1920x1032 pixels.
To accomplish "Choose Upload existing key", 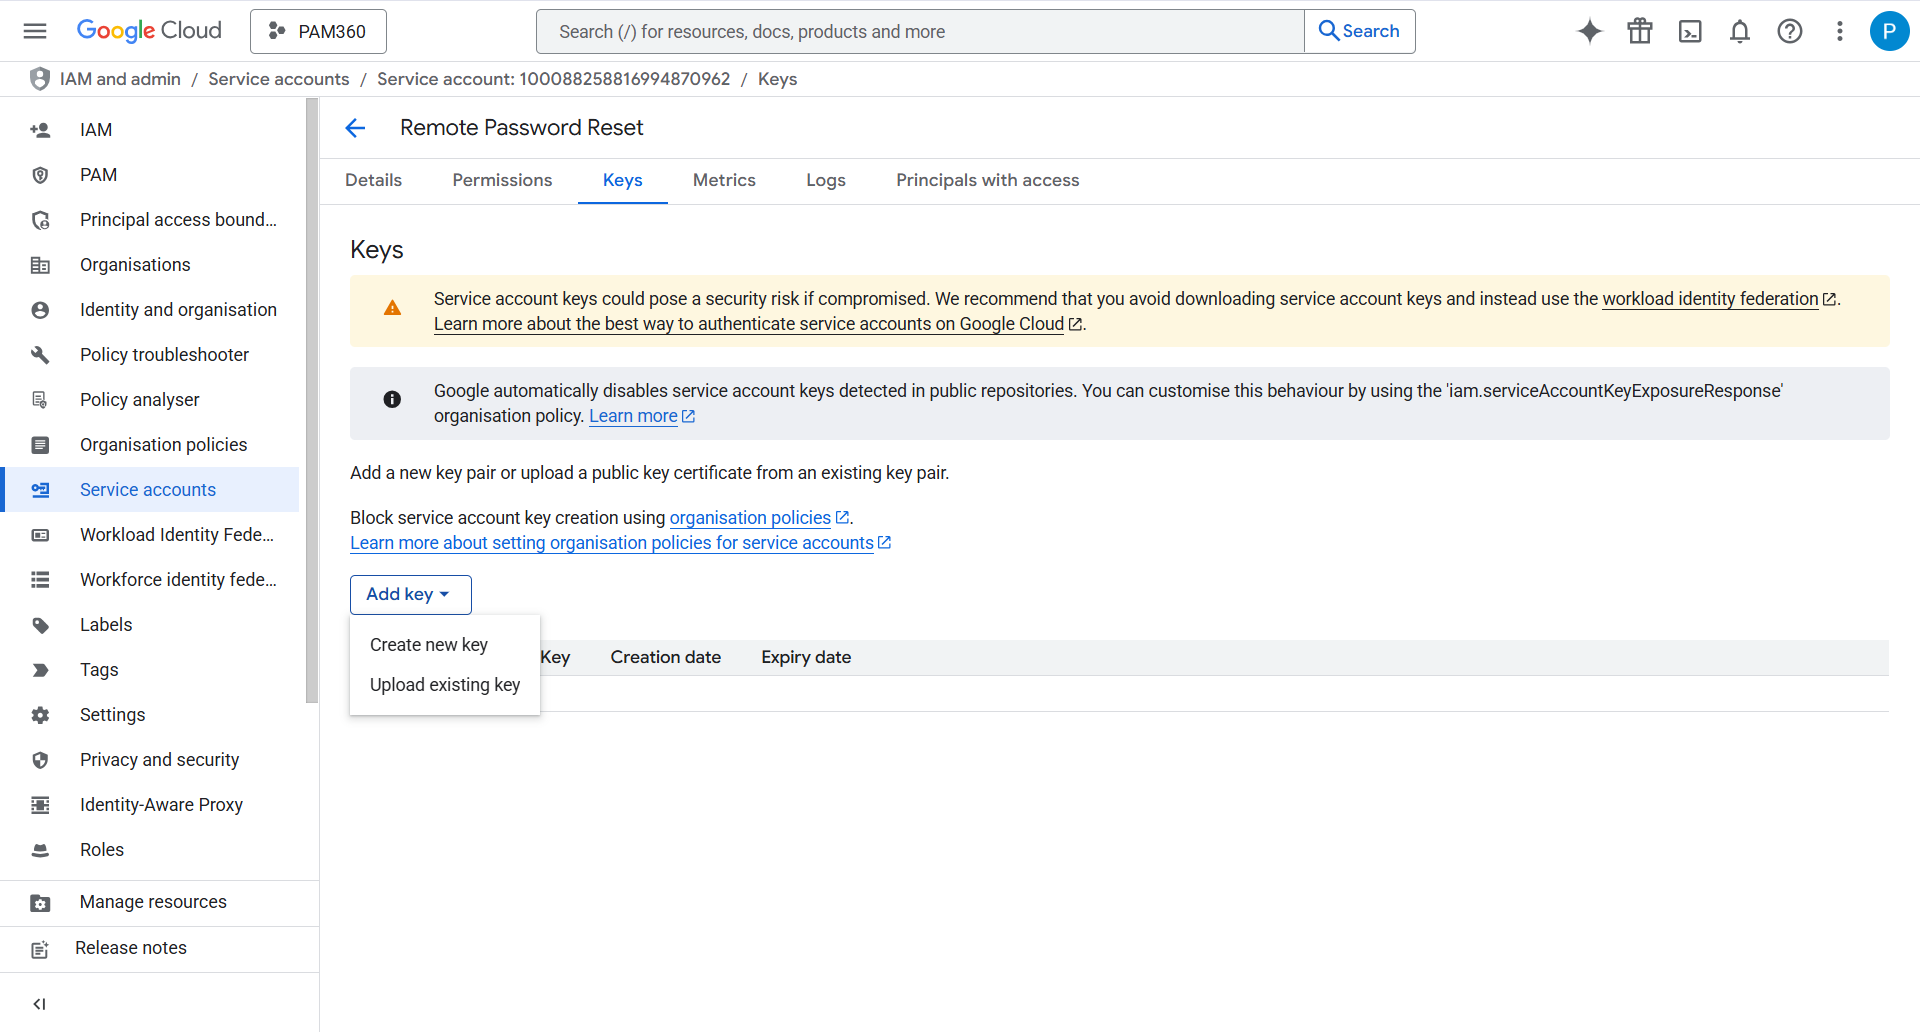I will click(x=444, y=685).
